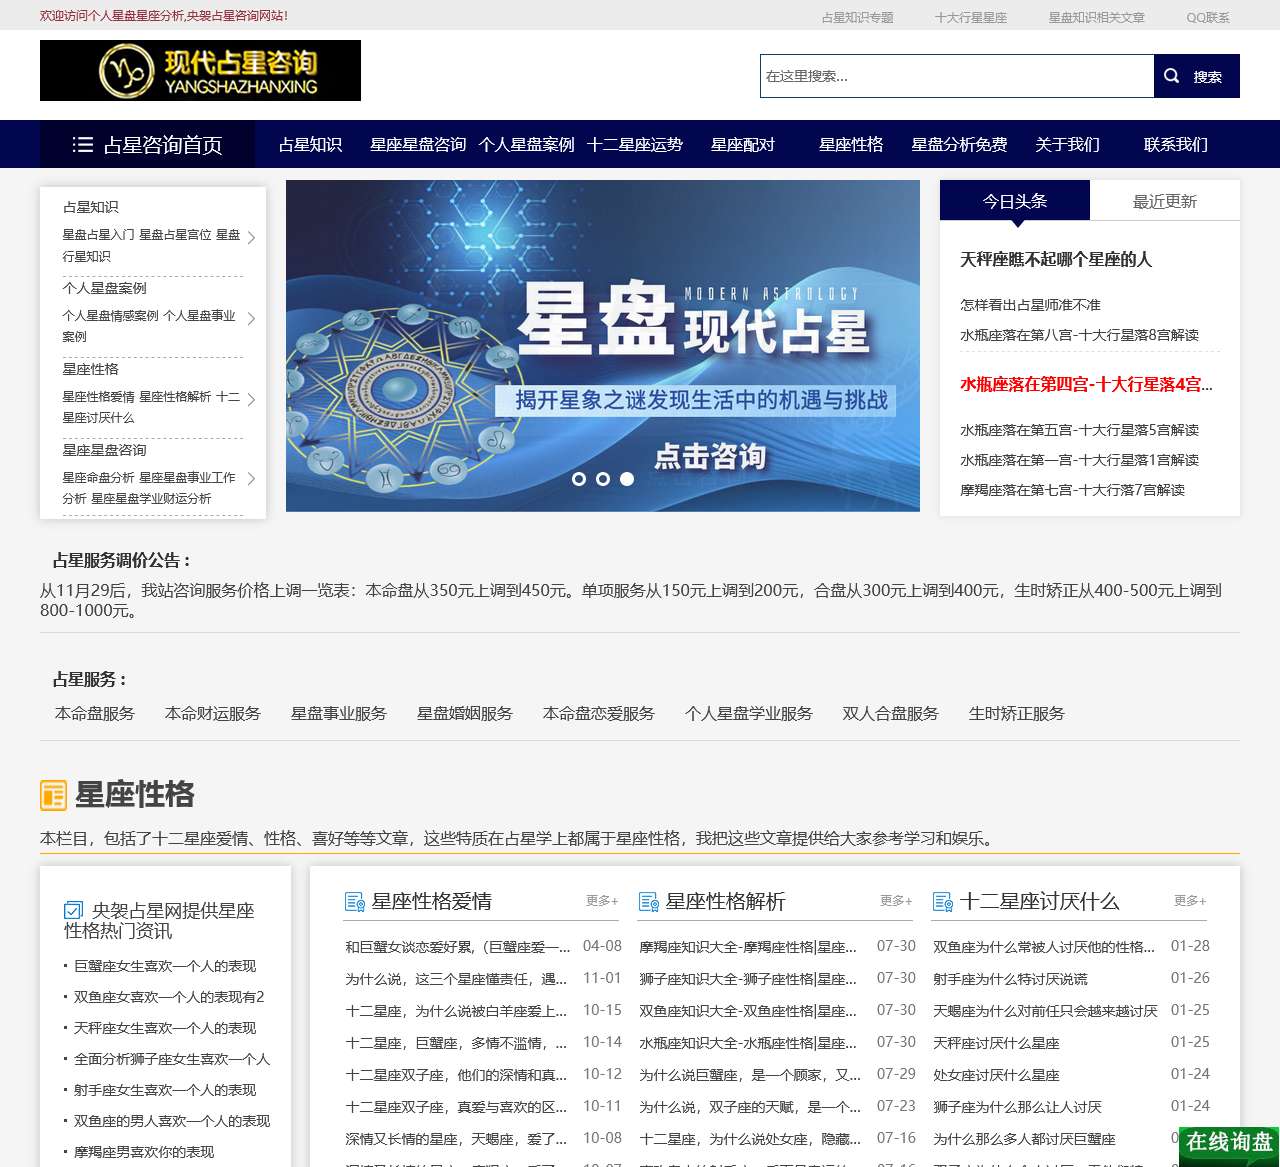This screenshot has height=1167, width=1280.
Task: Open article 射手座为什么特讨厌说谎
Action: click(x=1010, y=979)
